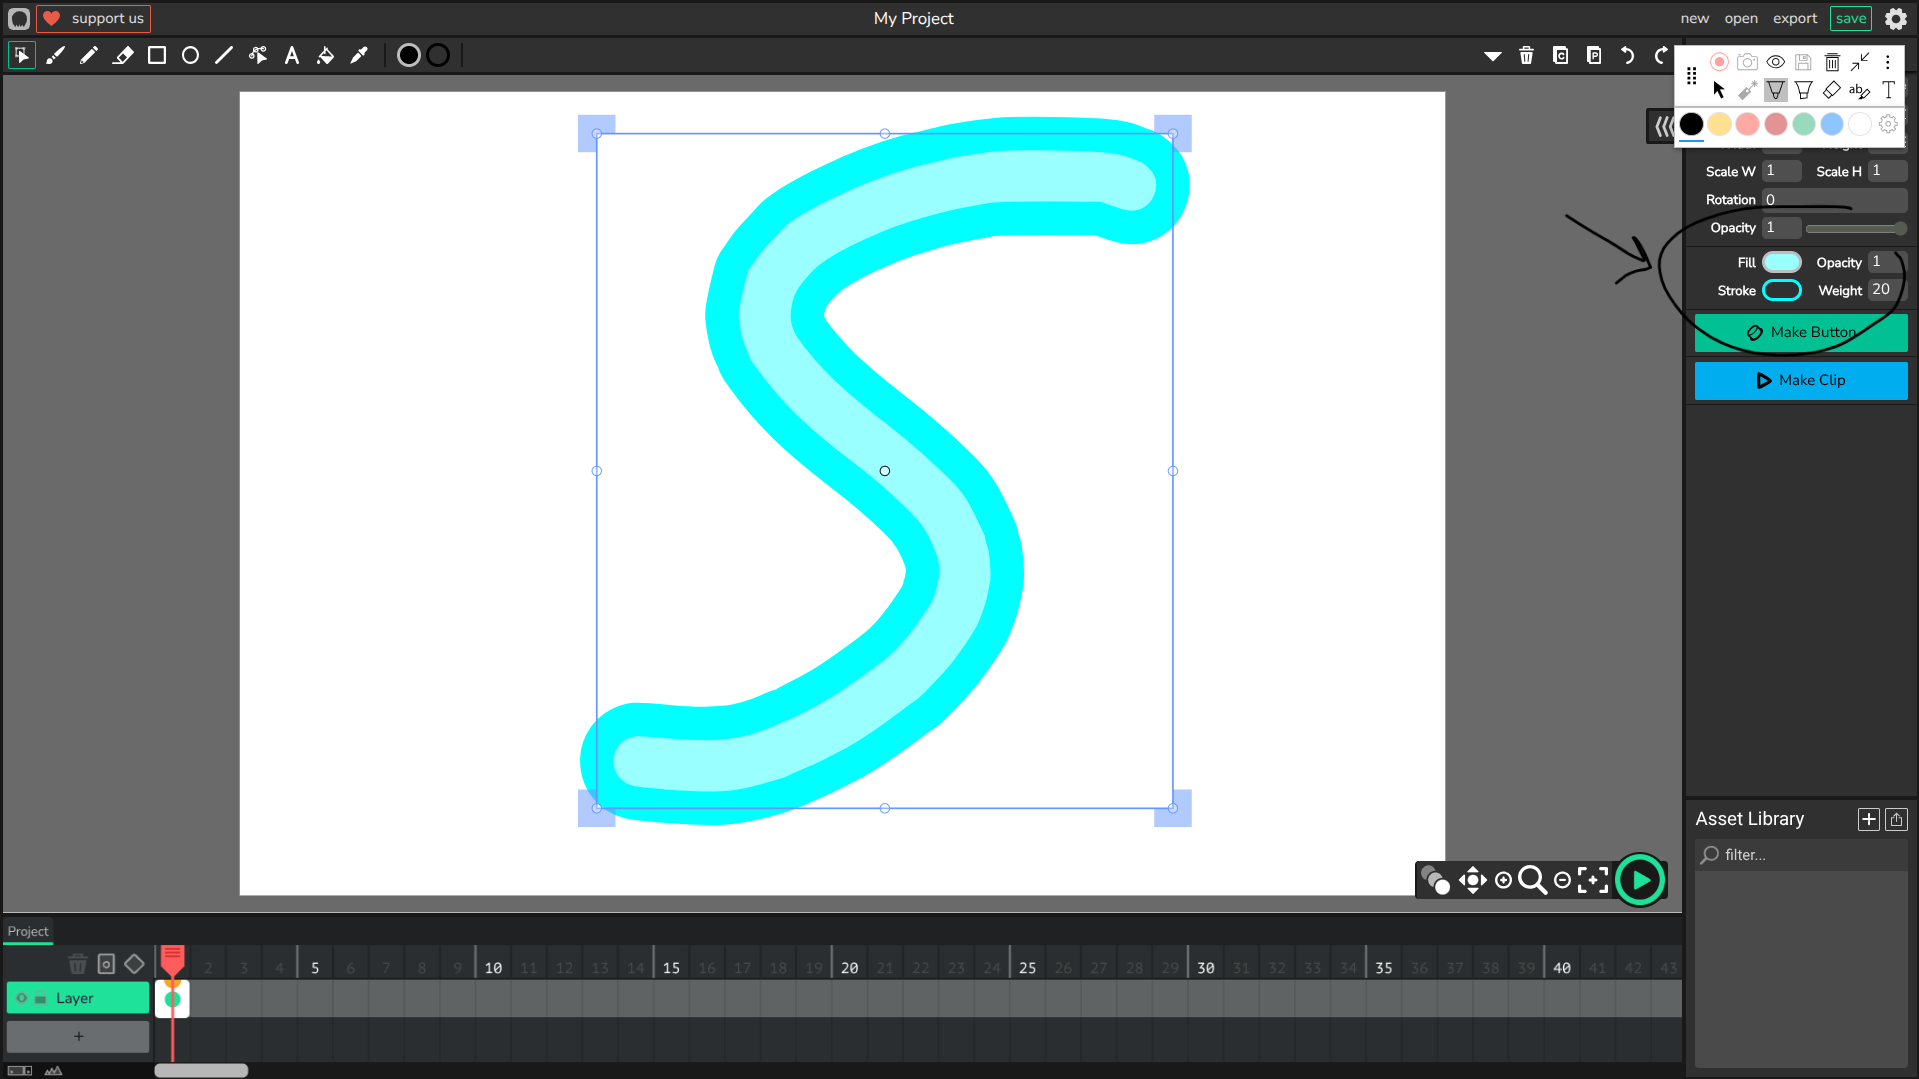
Task: Choose the Path Cursor tool
Action: (258, 56)
